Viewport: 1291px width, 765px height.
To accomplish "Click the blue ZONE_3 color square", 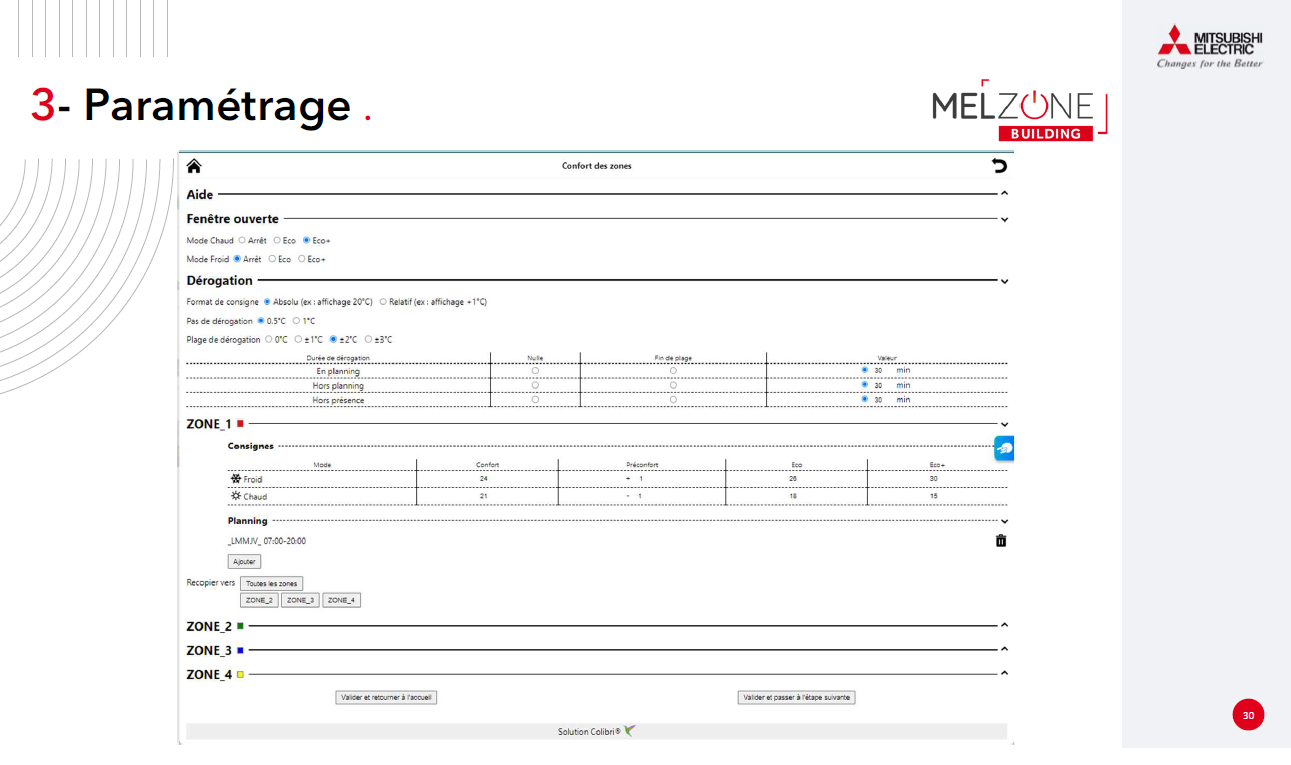I will tap(240, 650).
